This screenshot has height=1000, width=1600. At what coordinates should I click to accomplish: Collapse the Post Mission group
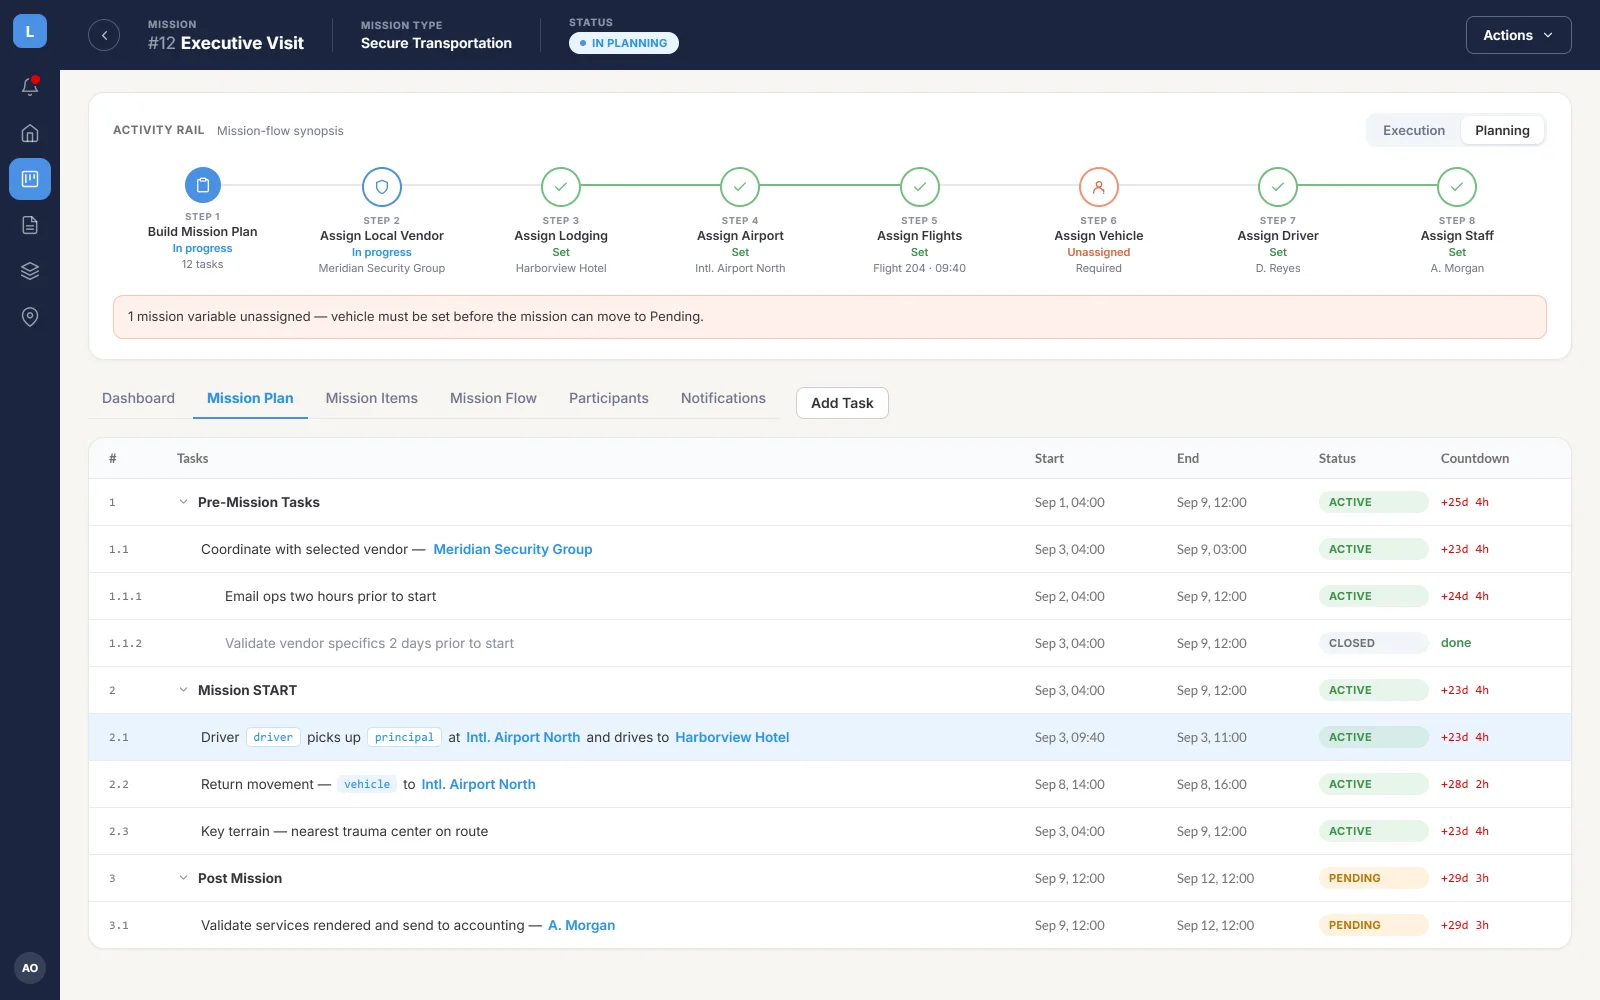[183, 878]
